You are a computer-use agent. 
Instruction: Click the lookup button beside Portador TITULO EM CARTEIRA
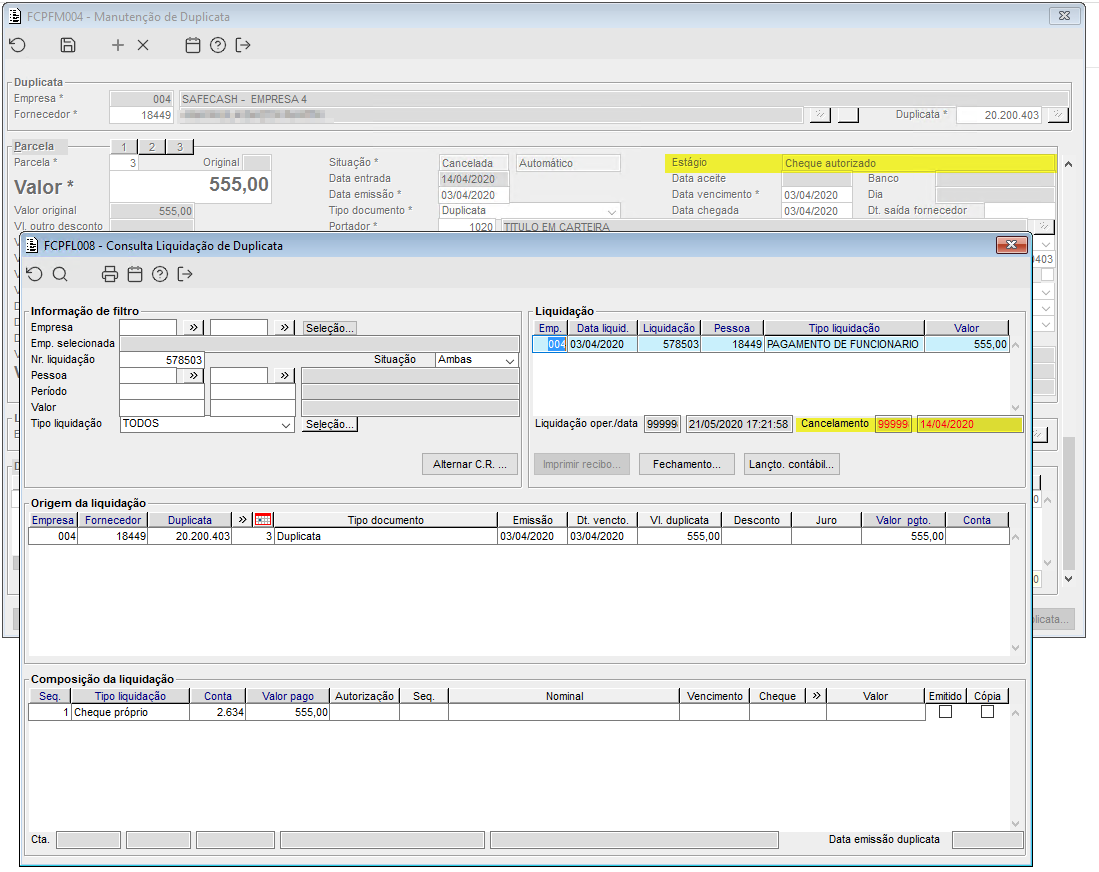click(1044, 226)
